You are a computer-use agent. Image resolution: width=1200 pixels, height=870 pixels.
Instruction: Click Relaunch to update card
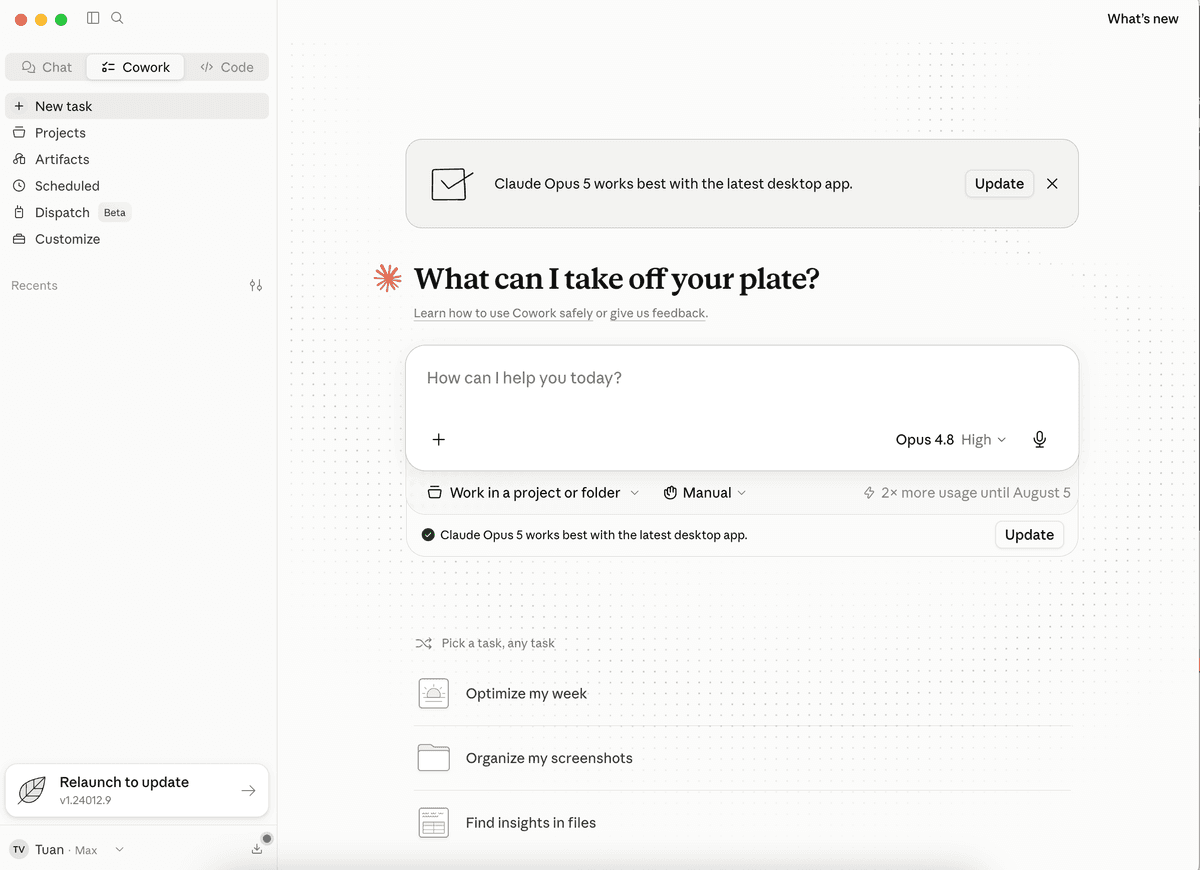tap(137, 790)
